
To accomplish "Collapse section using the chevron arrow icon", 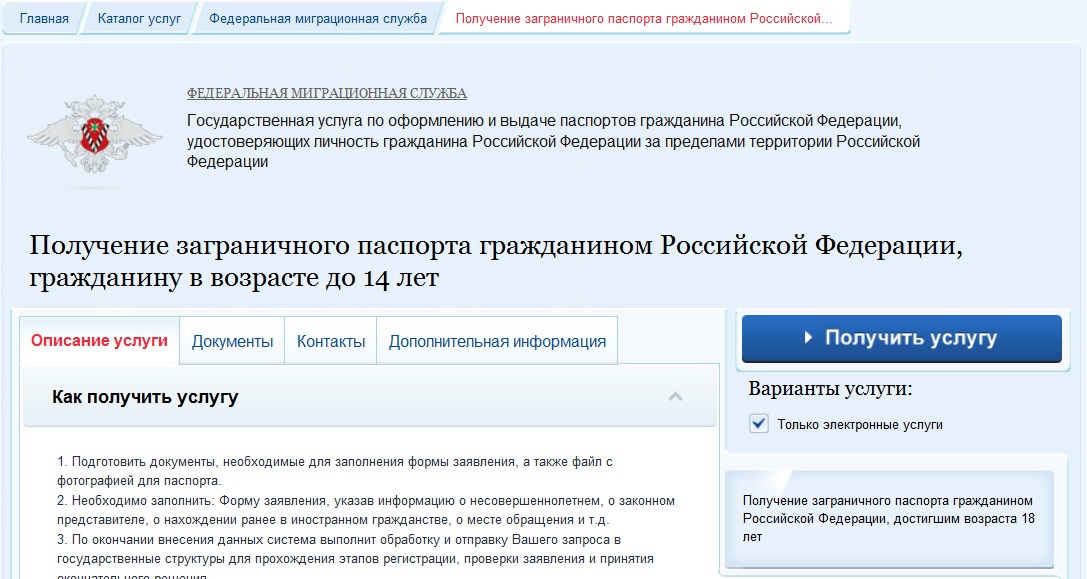I will tap(675, 397).
